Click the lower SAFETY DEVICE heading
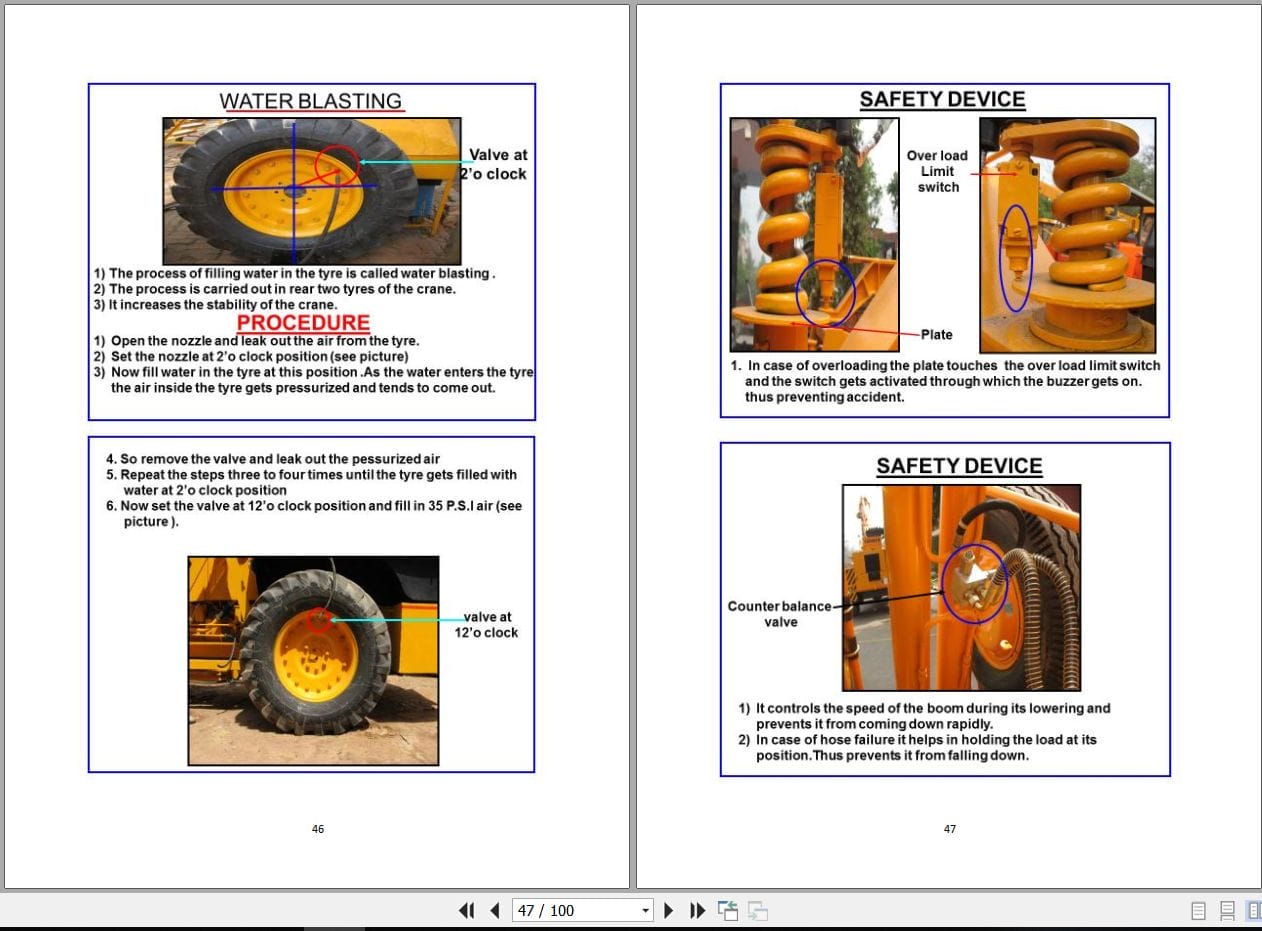 [959, 466]
